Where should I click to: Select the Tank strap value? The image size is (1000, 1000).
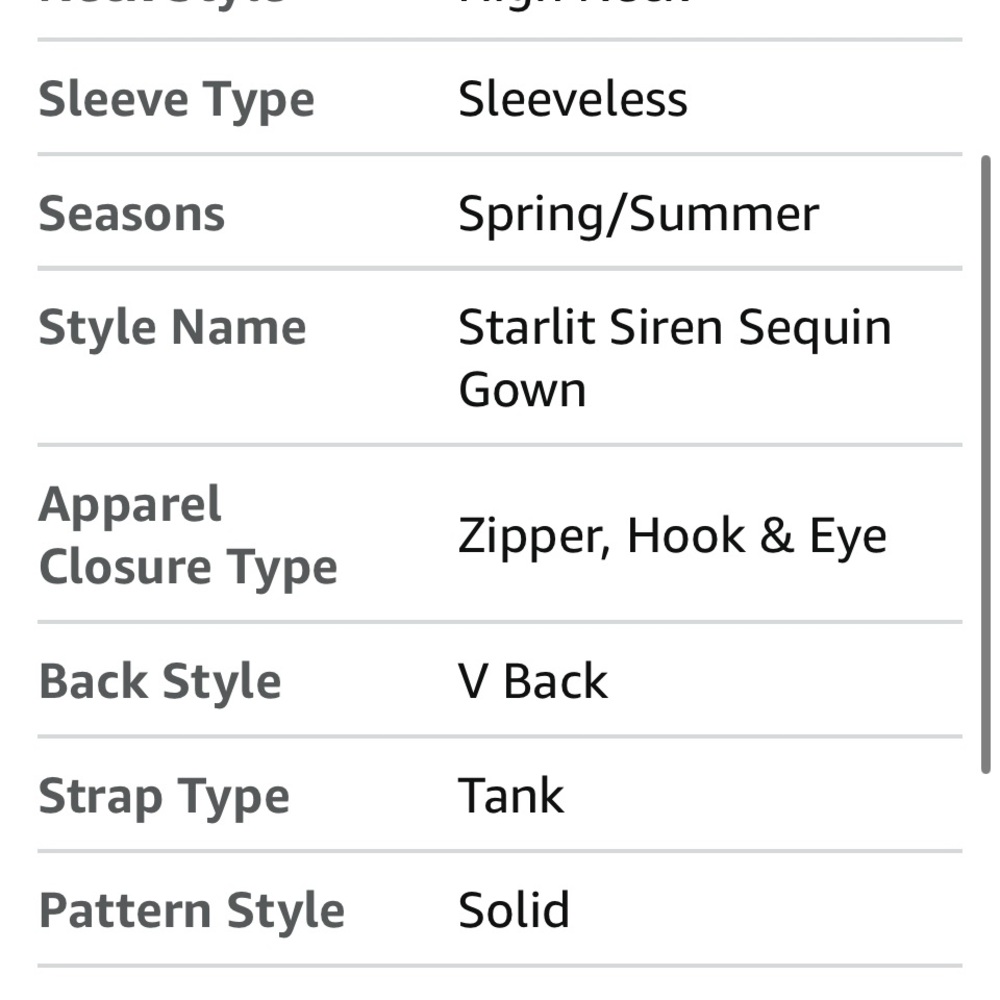511,797
